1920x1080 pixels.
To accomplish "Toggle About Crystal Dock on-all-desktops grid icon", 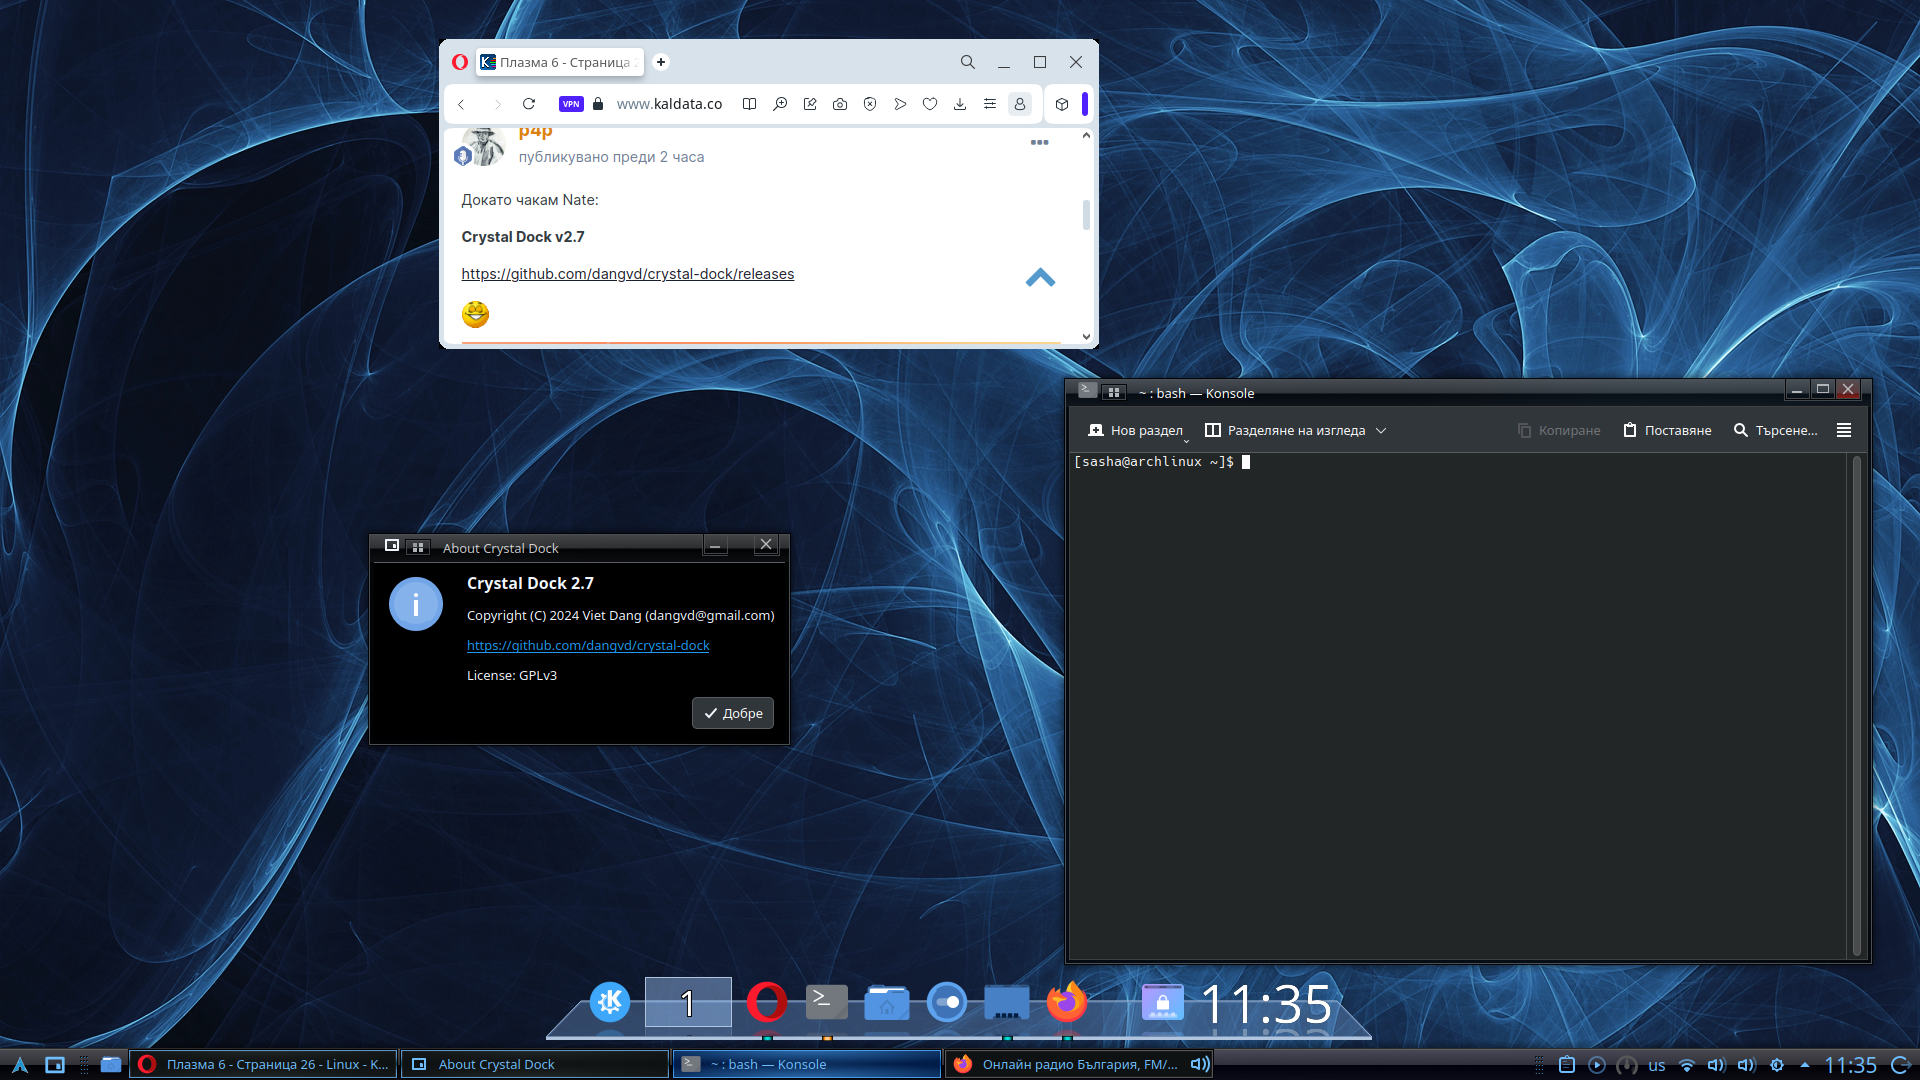I will pyautogui.click(x=418, y=547).
